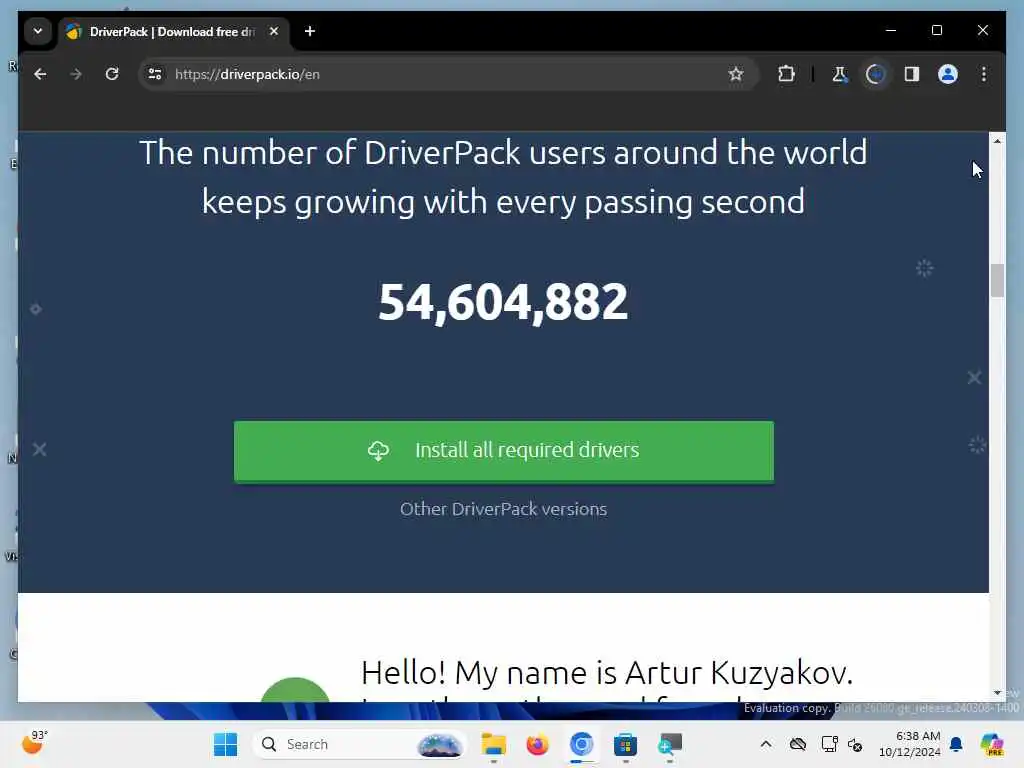View site information icon in address bar
1024x768 pixels.
[155, 74]
